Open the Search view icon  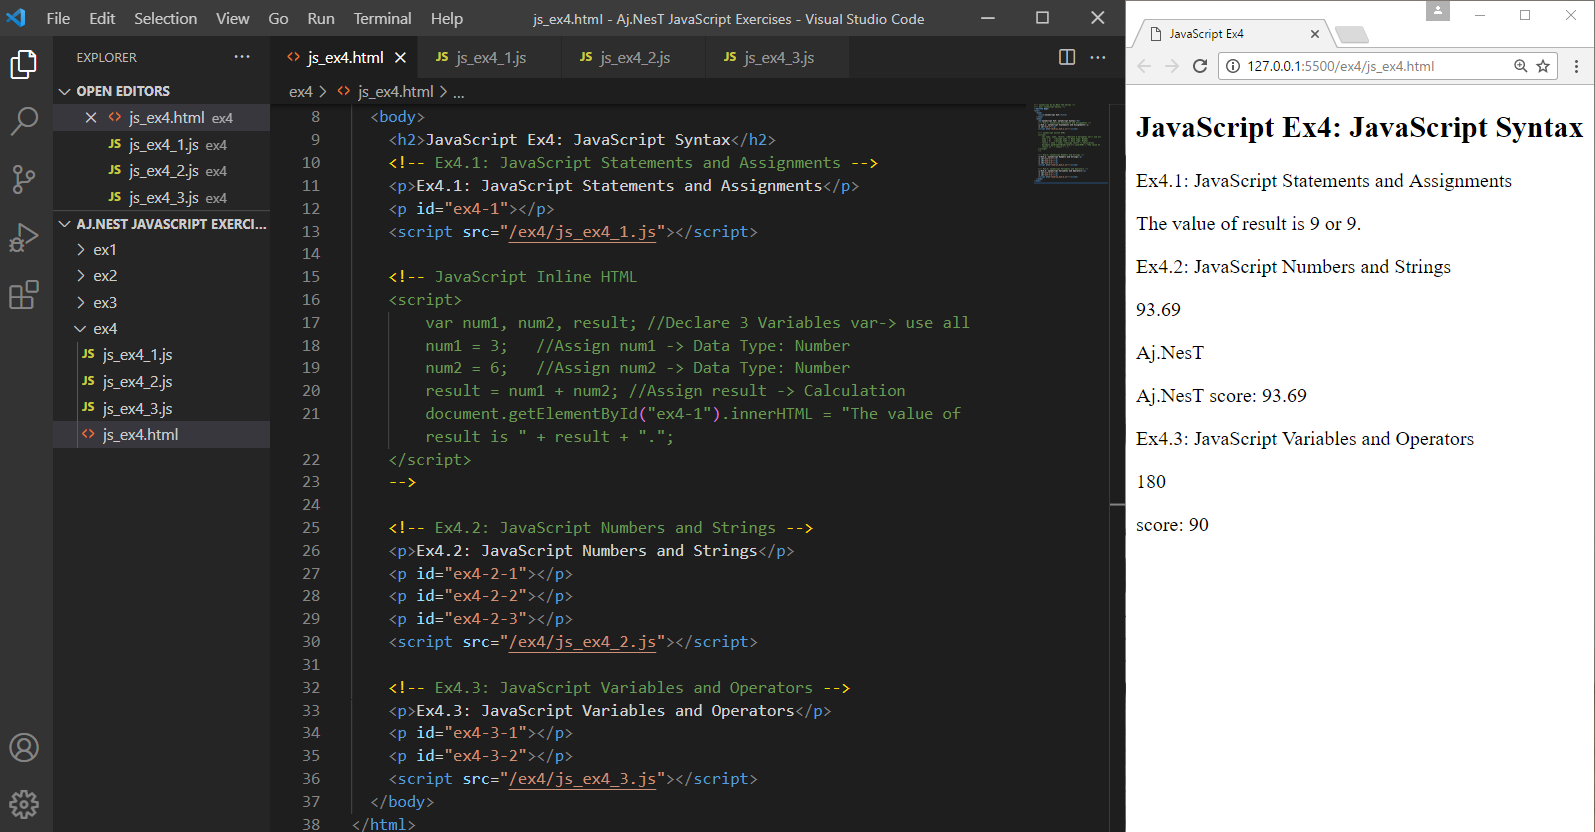click(x=24, y=121)
